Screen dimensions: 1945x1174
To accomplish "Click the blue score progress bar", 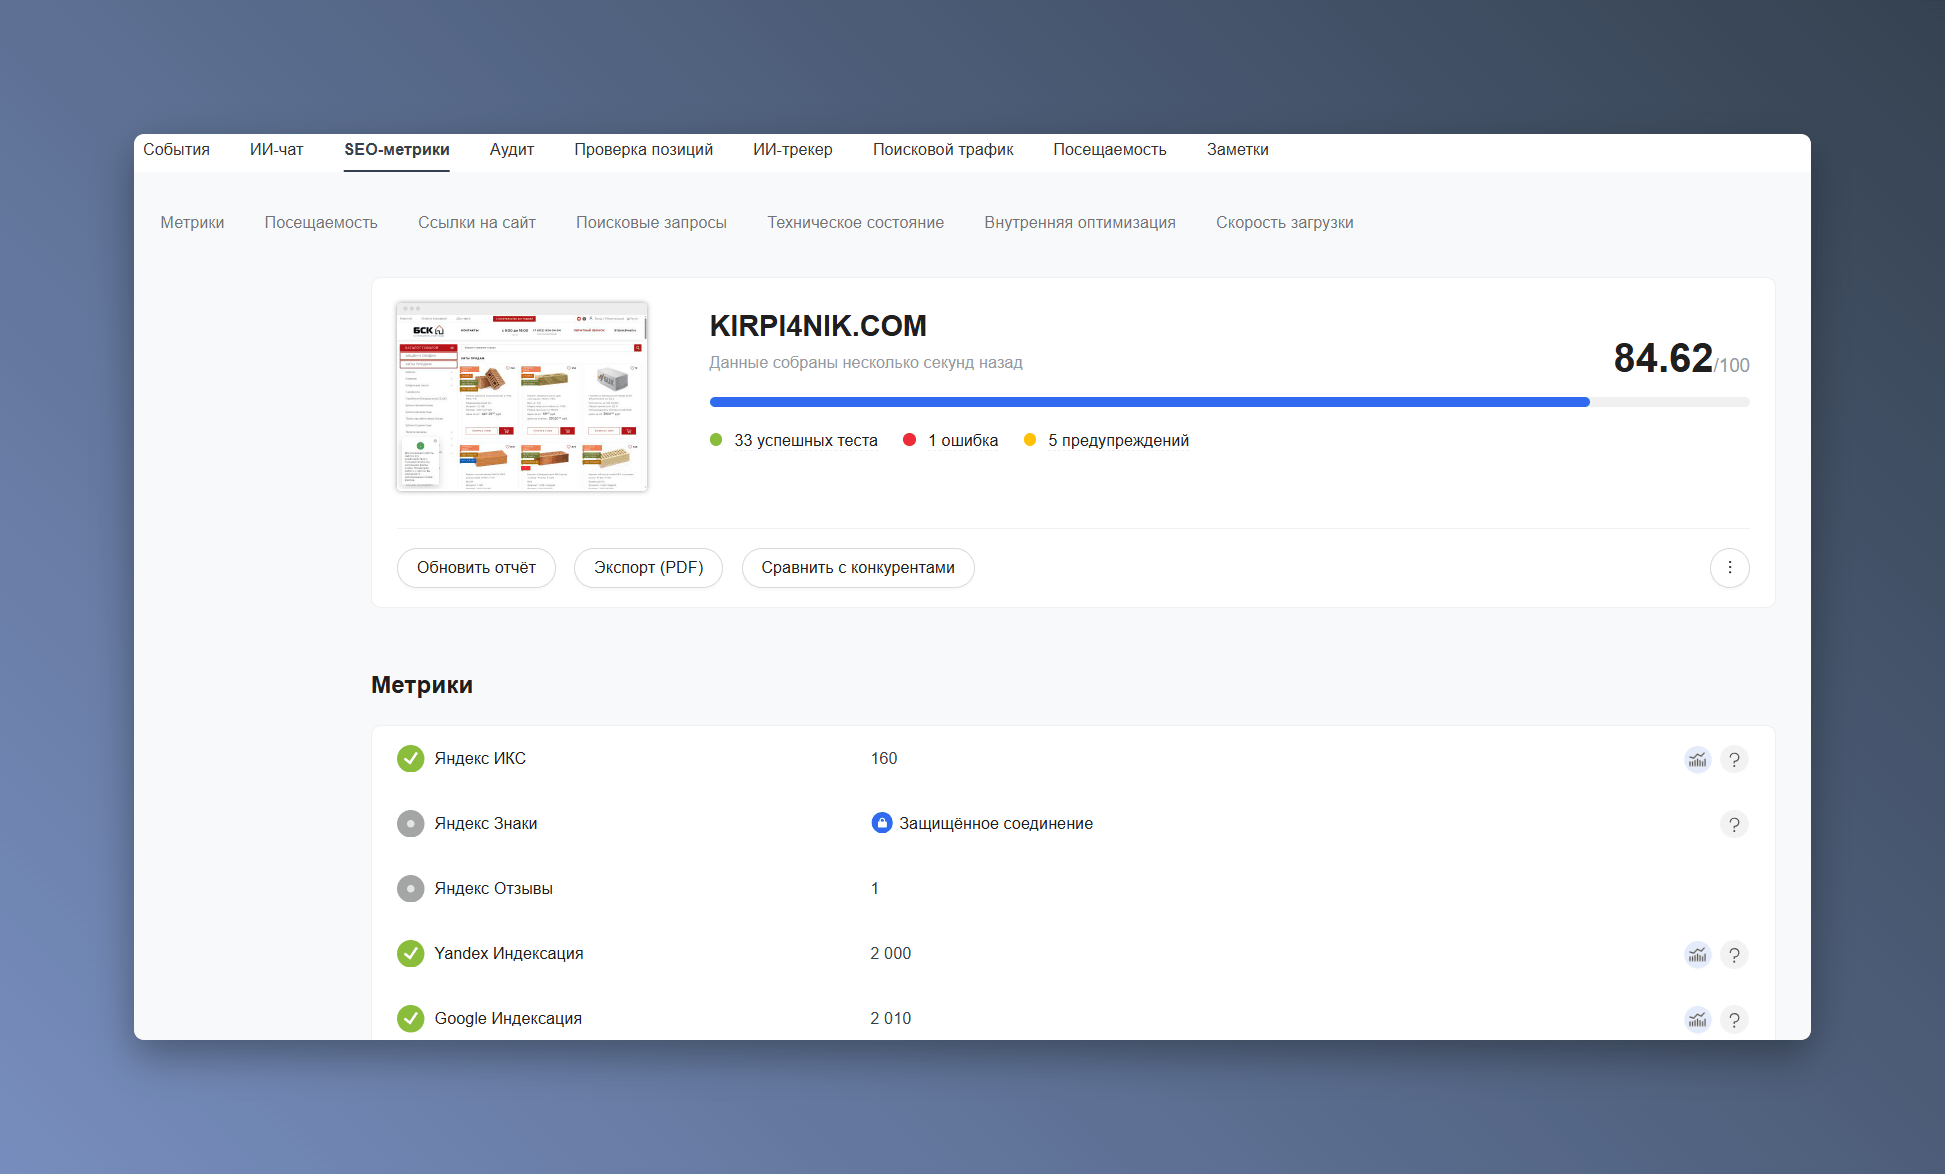I will click(x=1150, y=402).
